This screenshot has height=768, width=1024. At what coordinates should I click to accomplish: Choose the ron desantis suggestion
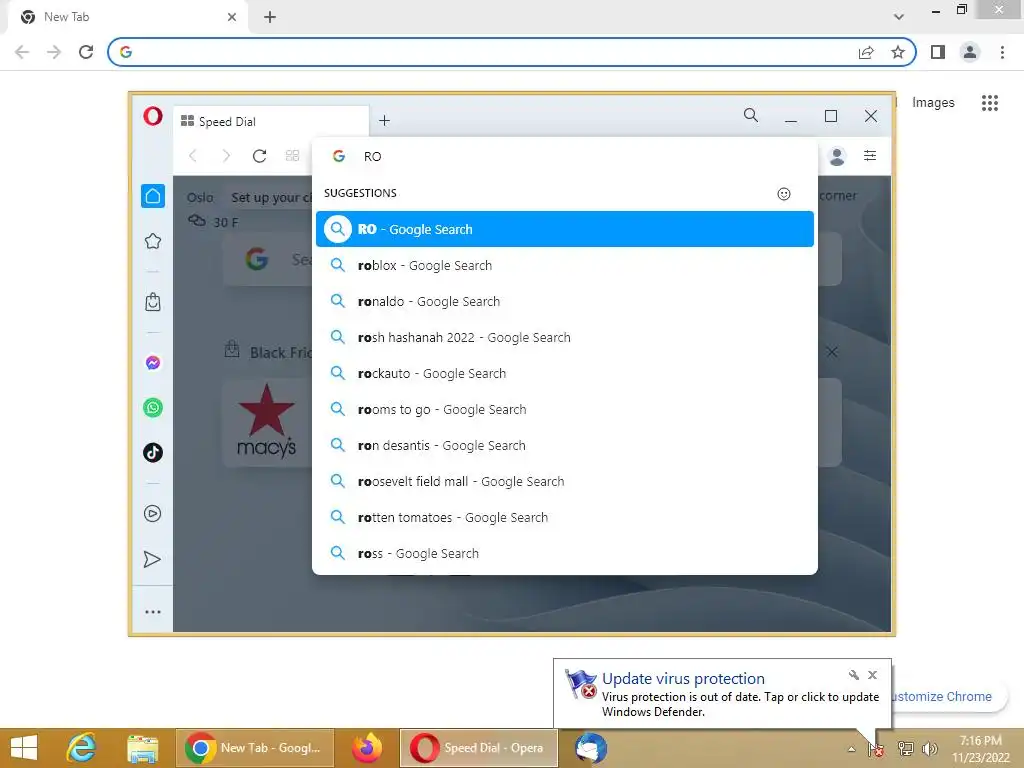pyautogui.click(x=565, y=445)
